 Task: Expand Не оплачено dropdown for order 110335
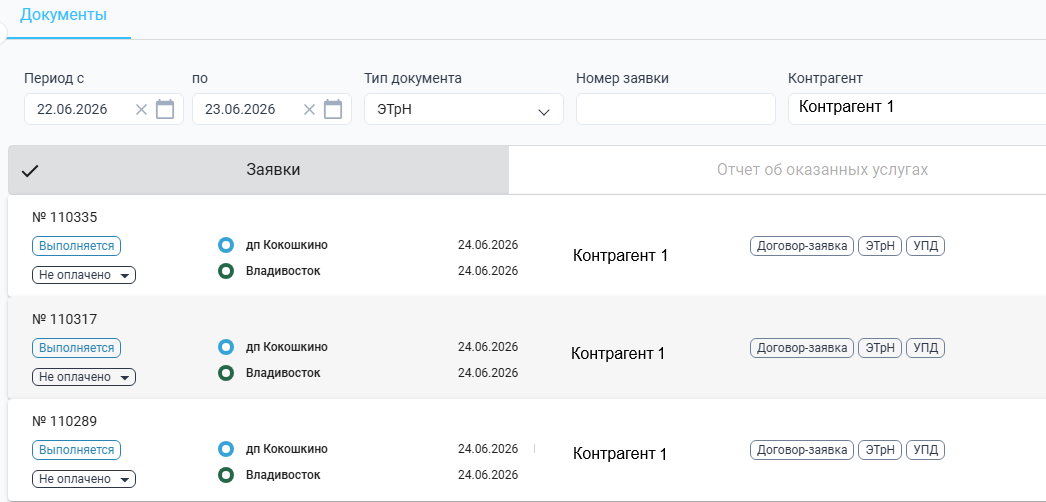pos(84,275)
